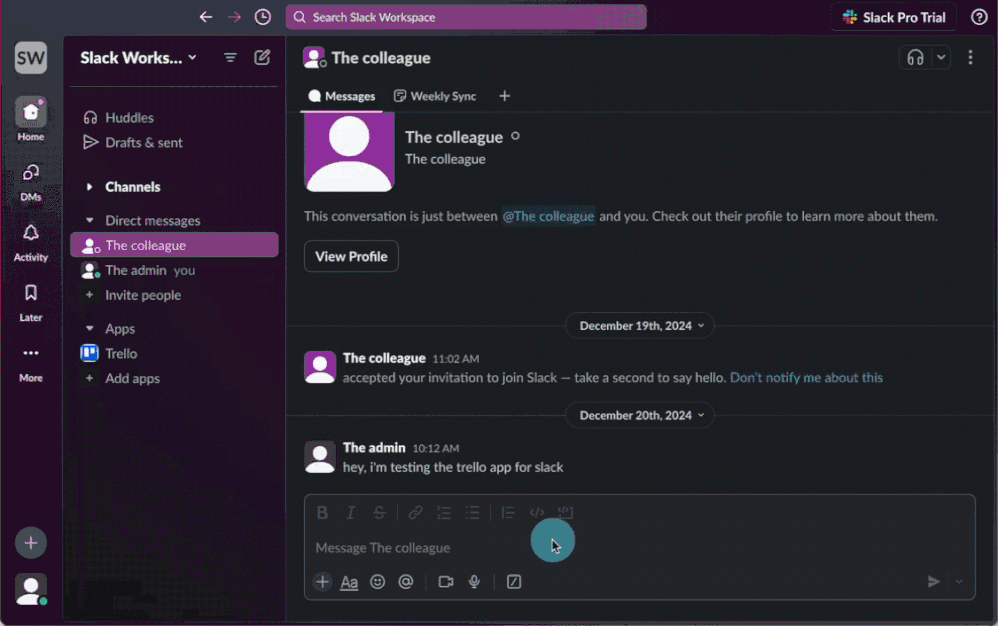
Task: Click The colleague conversation header name
Action: click(x=381, y=58)
